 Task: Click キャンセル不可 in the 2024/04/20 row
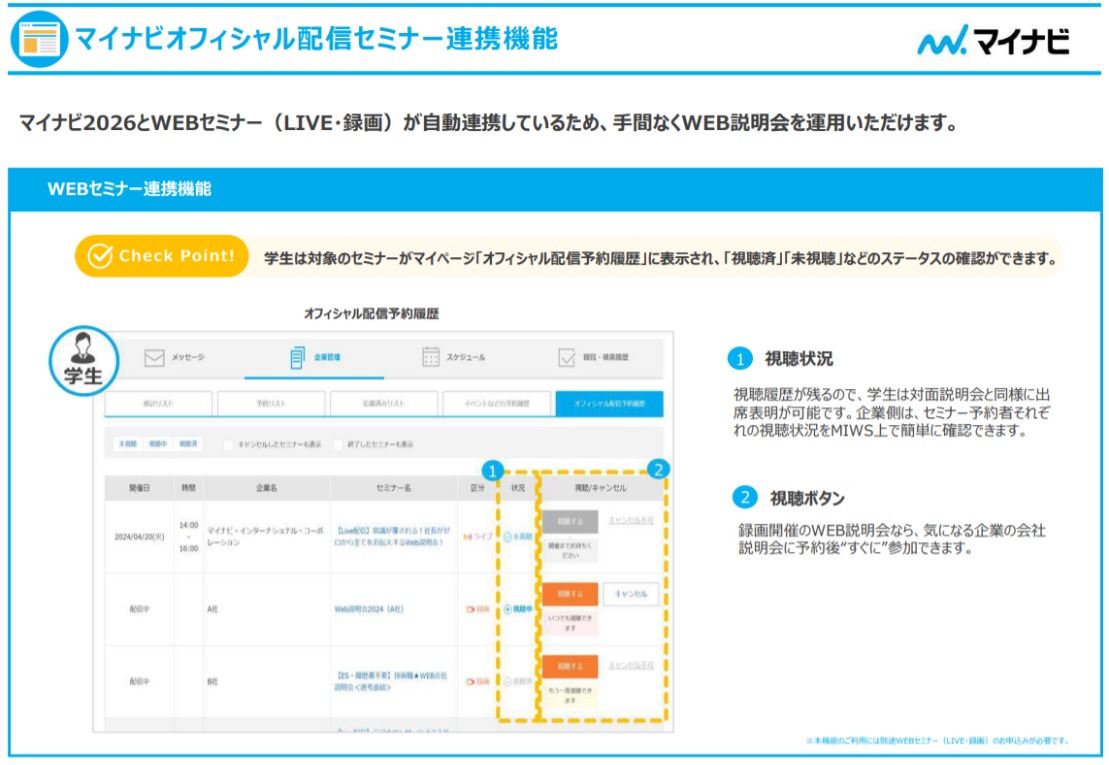[631, 520]
